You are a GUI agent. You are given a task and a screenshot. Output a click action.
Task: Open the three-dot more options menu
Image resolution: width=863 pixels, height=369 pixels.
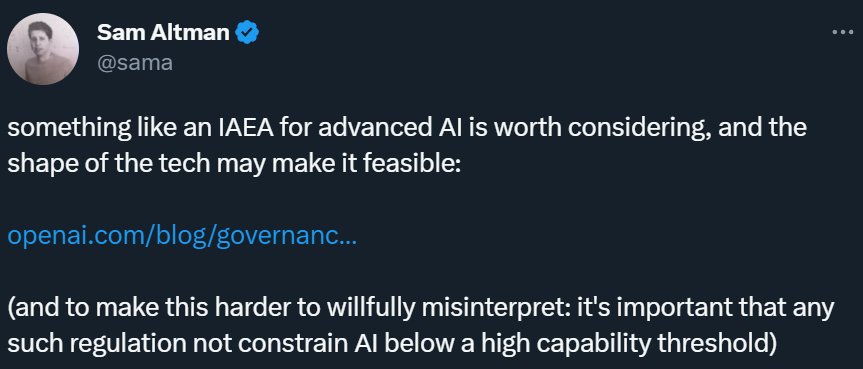pos(842,32)
